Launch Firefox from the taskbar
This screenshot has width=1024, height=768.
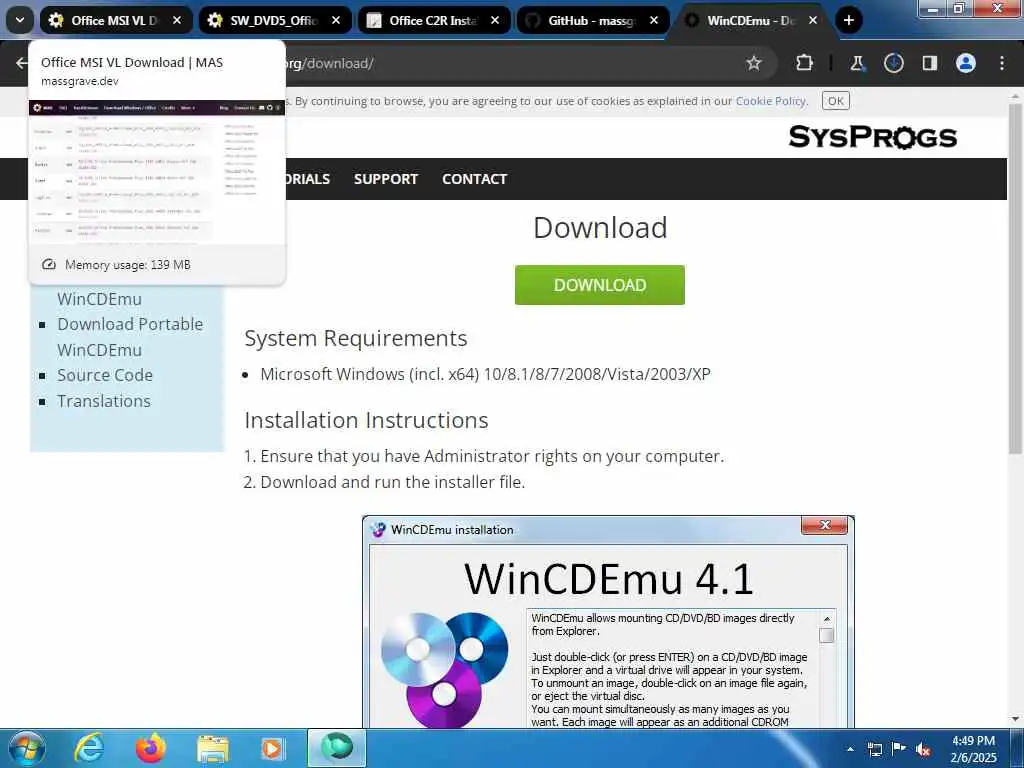click(x=150, y=748)
